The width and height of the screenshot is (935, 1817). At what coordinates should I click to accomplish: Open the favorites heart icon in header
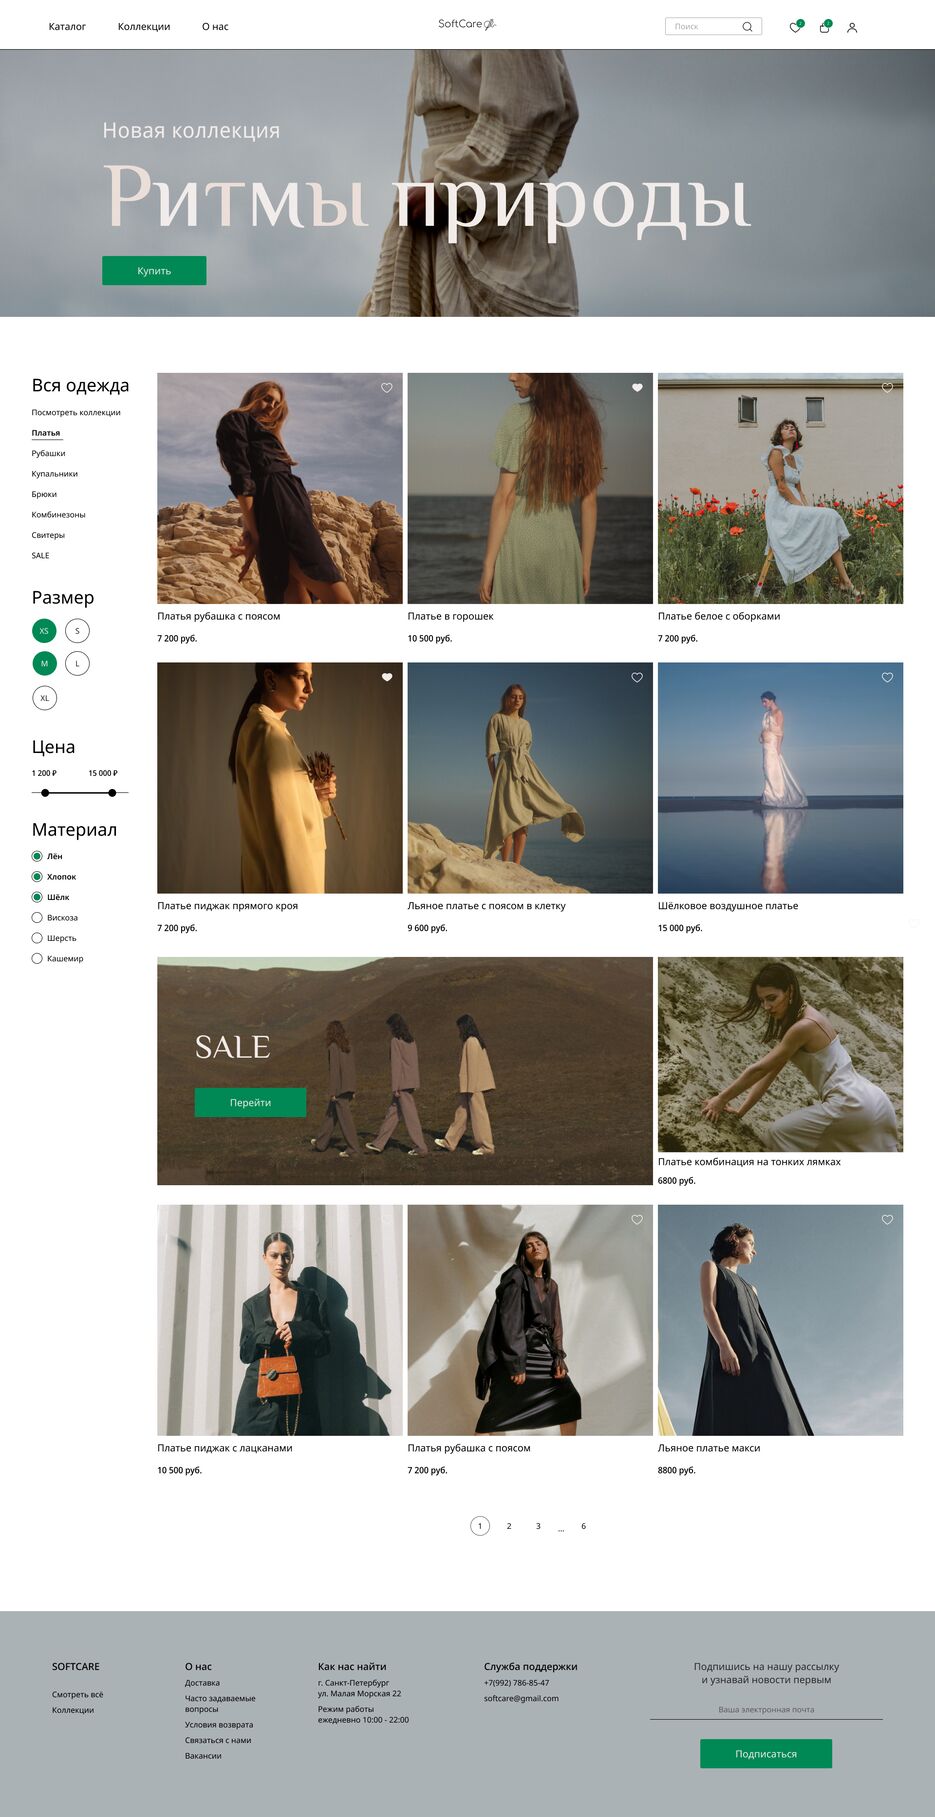coord(795,28)
